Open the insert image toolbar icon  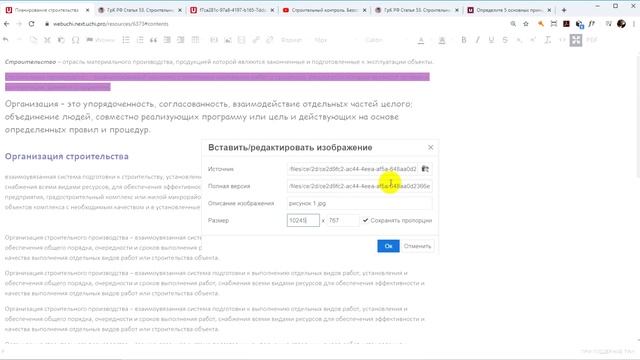pyautogui.click(x=228, y=40)
